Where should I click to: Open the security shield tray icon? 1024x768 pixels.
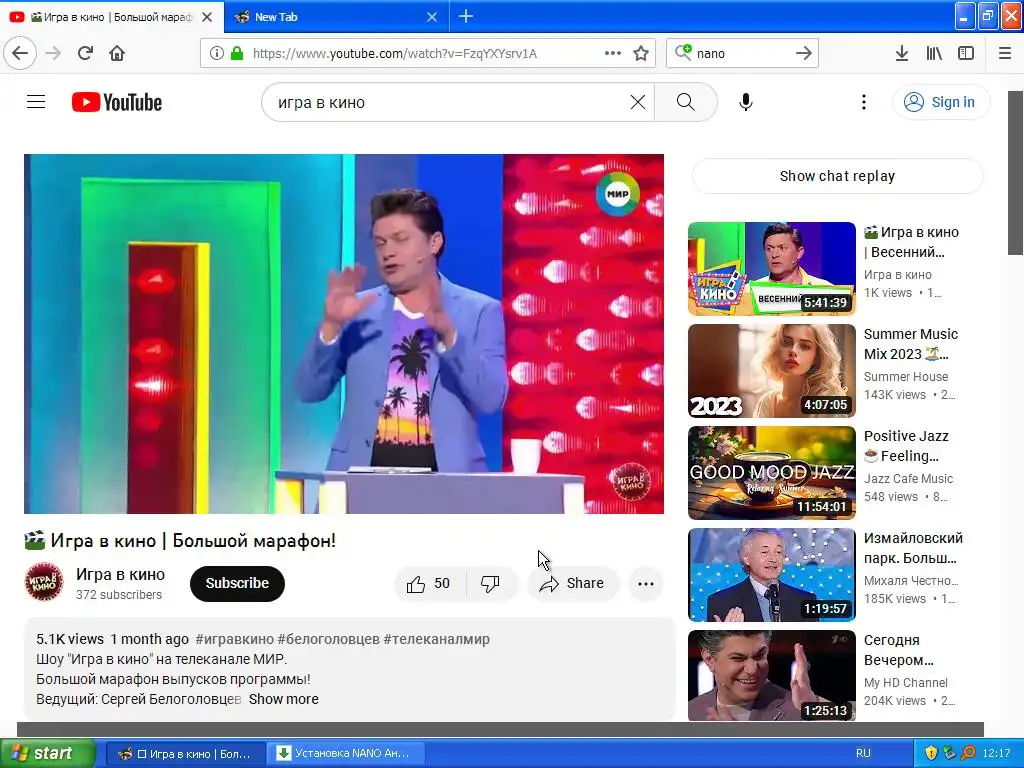[x=931, y=753]
